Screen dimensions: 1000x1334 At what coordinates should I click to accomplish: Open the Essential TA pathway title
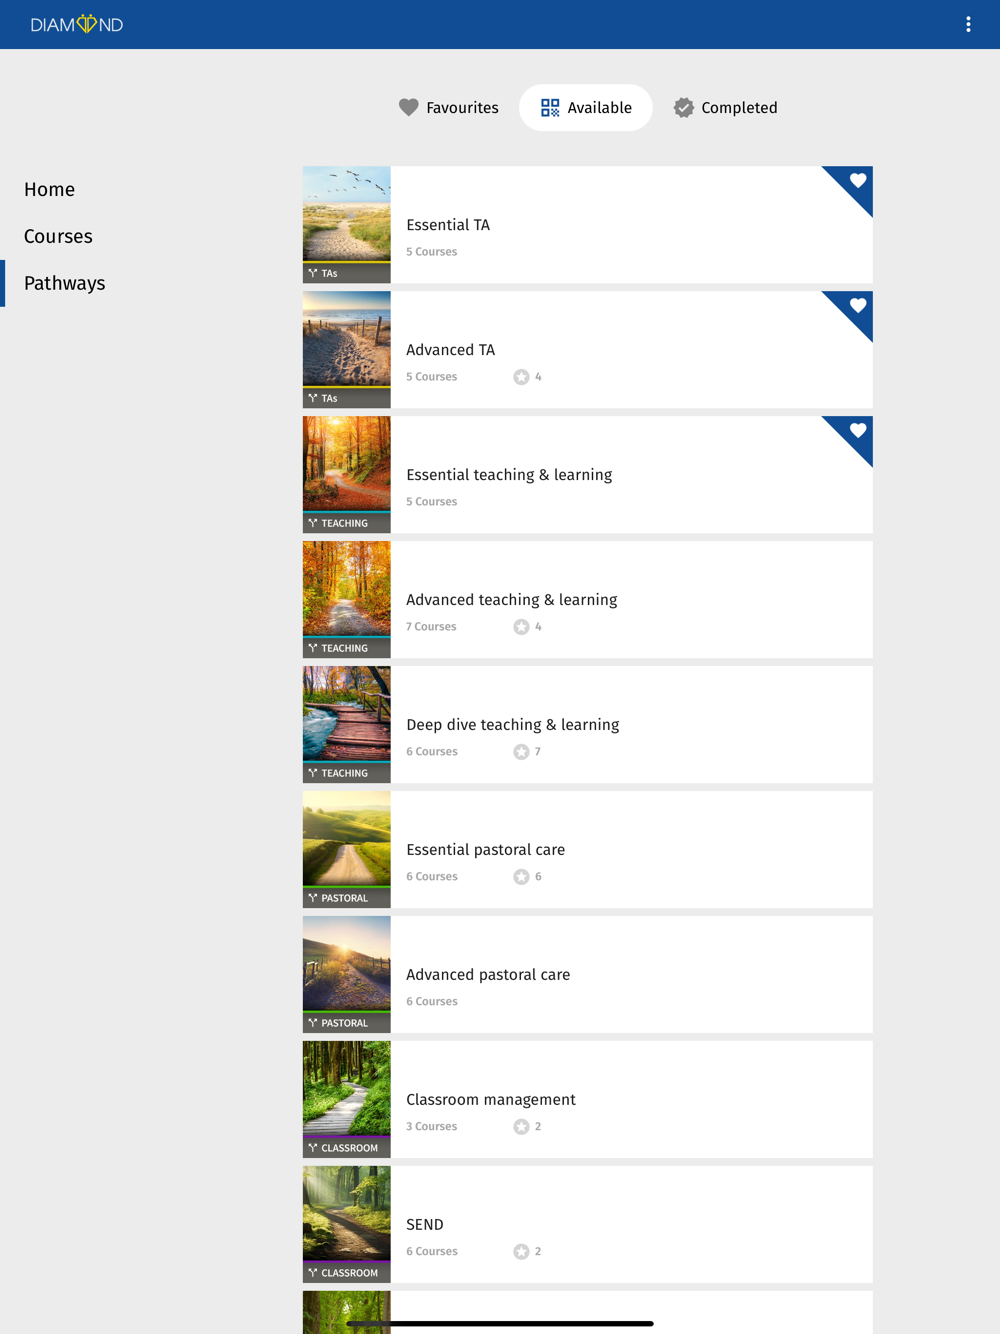[x=448, y=225]
